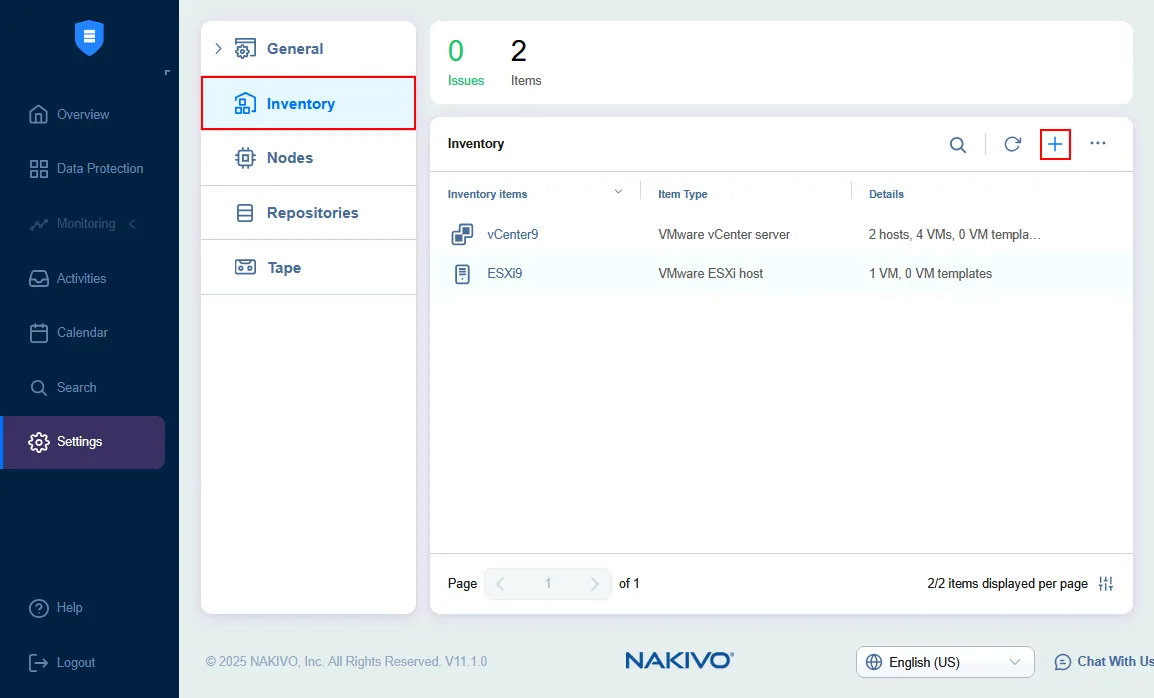Click the Help question mark icon

[x=38, y=608]
